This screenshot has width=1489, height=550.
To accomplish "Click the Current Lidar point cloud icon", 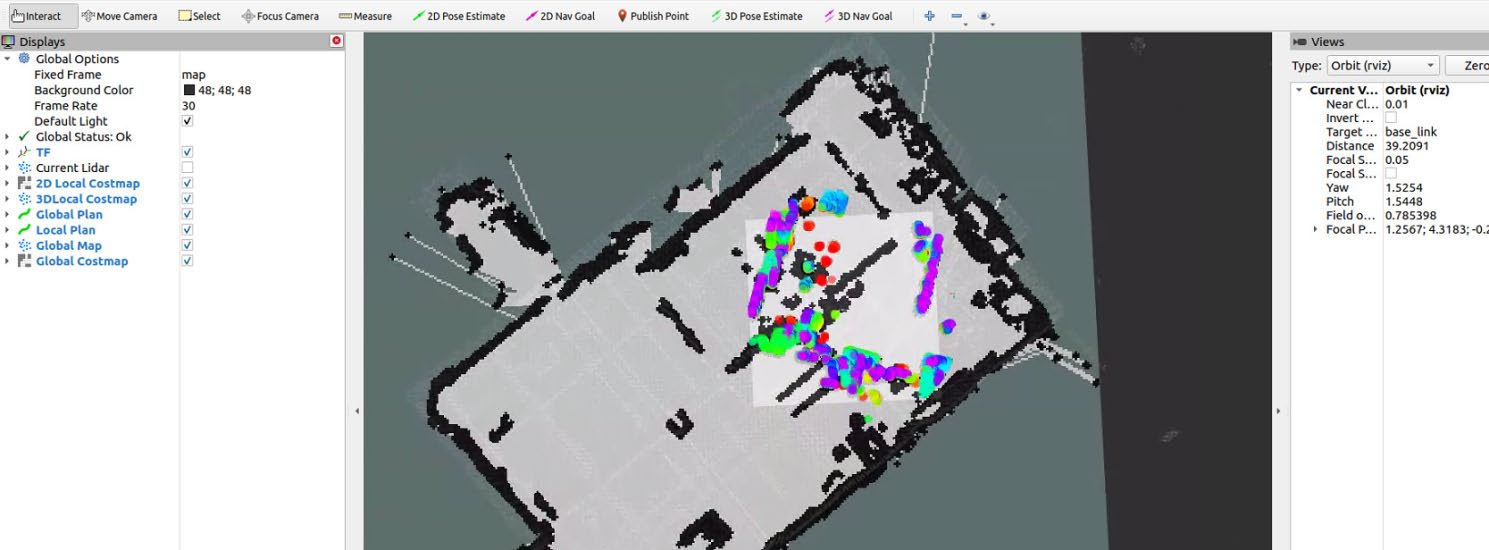I will [x=25, y=168].
